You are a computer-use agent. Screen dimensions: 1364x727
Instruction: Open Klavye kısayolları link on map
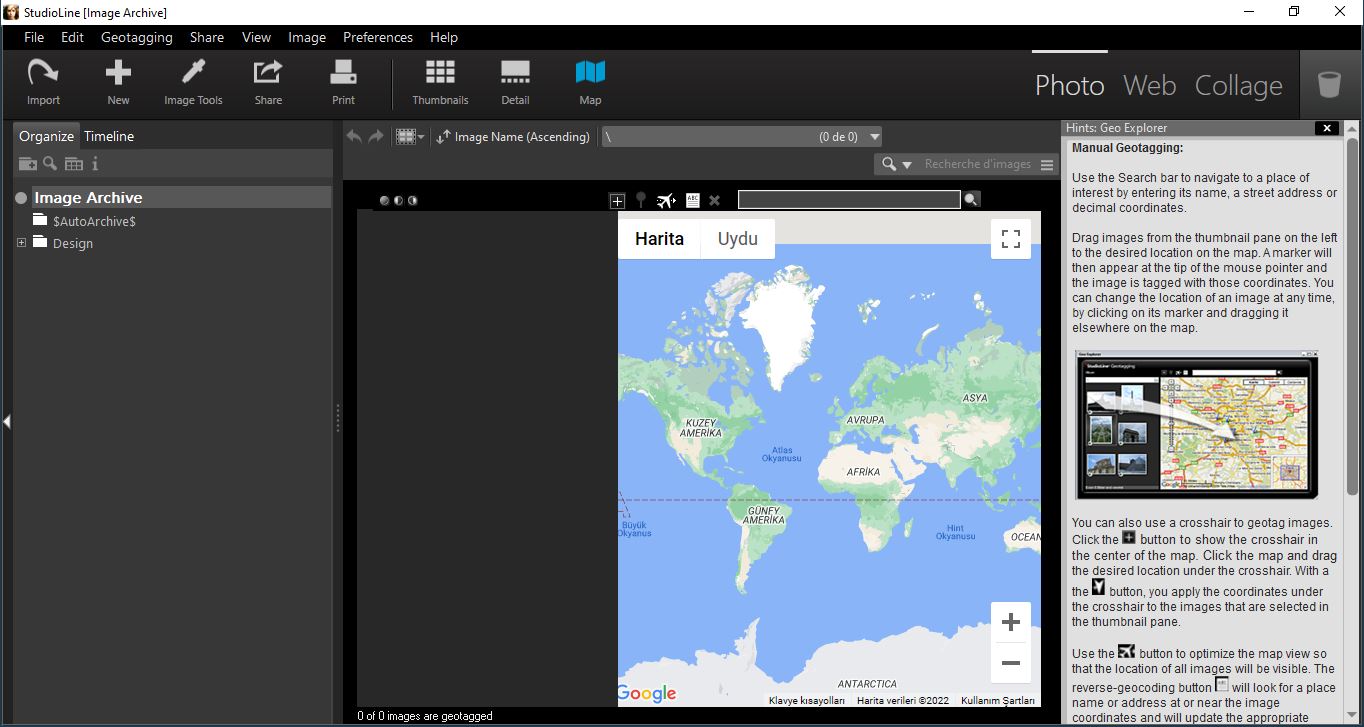807,701
